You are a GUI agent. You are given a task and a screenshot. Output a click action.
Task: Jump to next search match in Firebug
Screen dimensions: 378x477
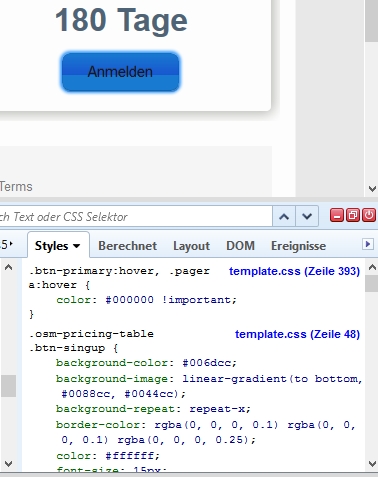point(307,217)
